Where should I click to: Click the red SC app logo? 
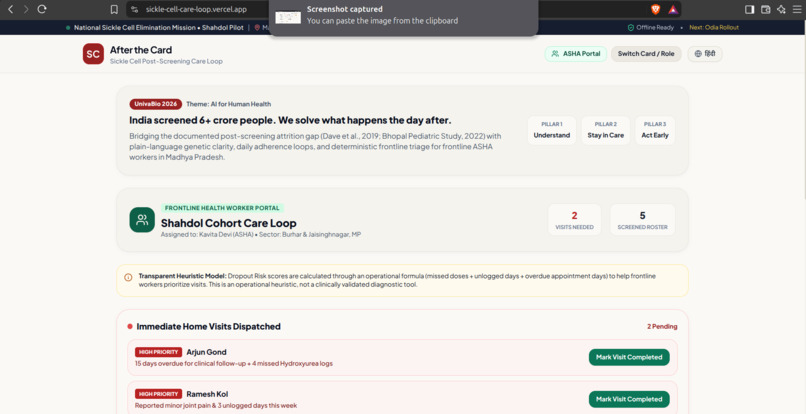(x=93, y=54)
